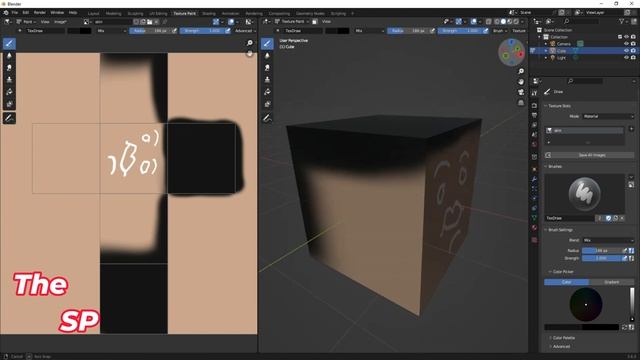
Task: Select the Clone tool in 3D viewport toolbar
Action: click(267, 80)
